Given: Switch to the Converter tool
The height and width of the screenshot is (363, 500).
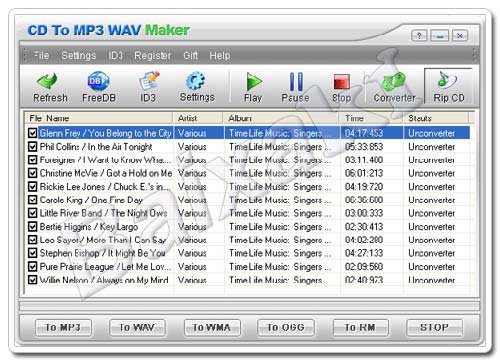Looking at the screenshot, I should pos(394,87).
